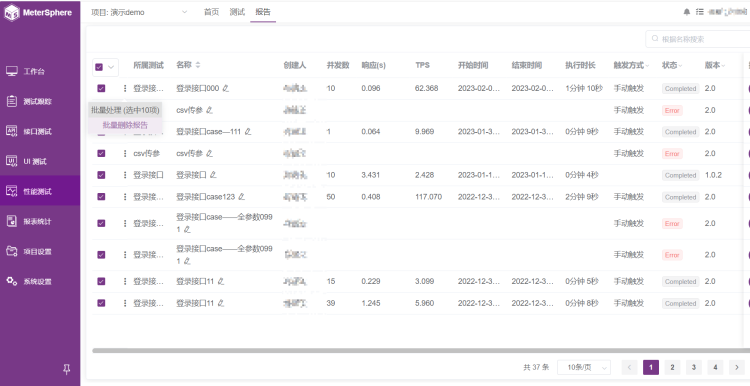The height and width of the screenshot is (386, 750).
Task: Open the 项目设置 sidebar item
Action: coord(40,252)
